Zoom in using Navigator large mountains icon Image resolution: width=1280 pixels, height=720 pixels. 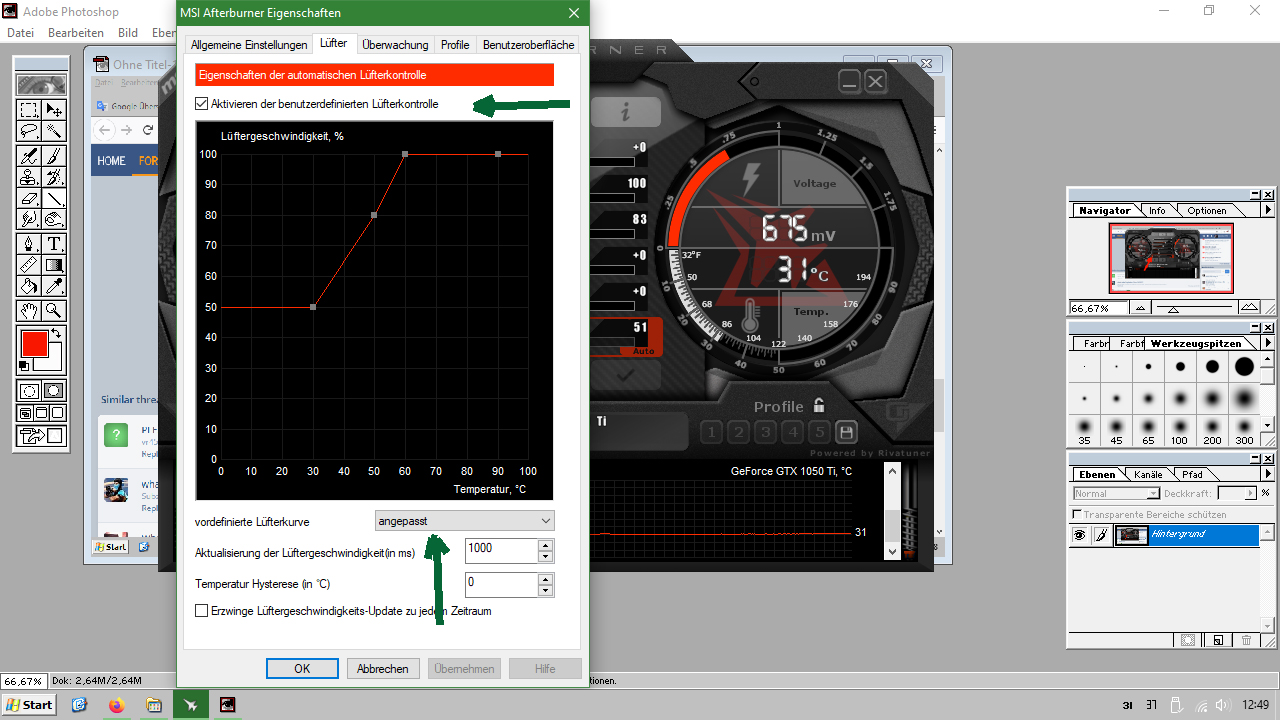[x=1249, y=307]
